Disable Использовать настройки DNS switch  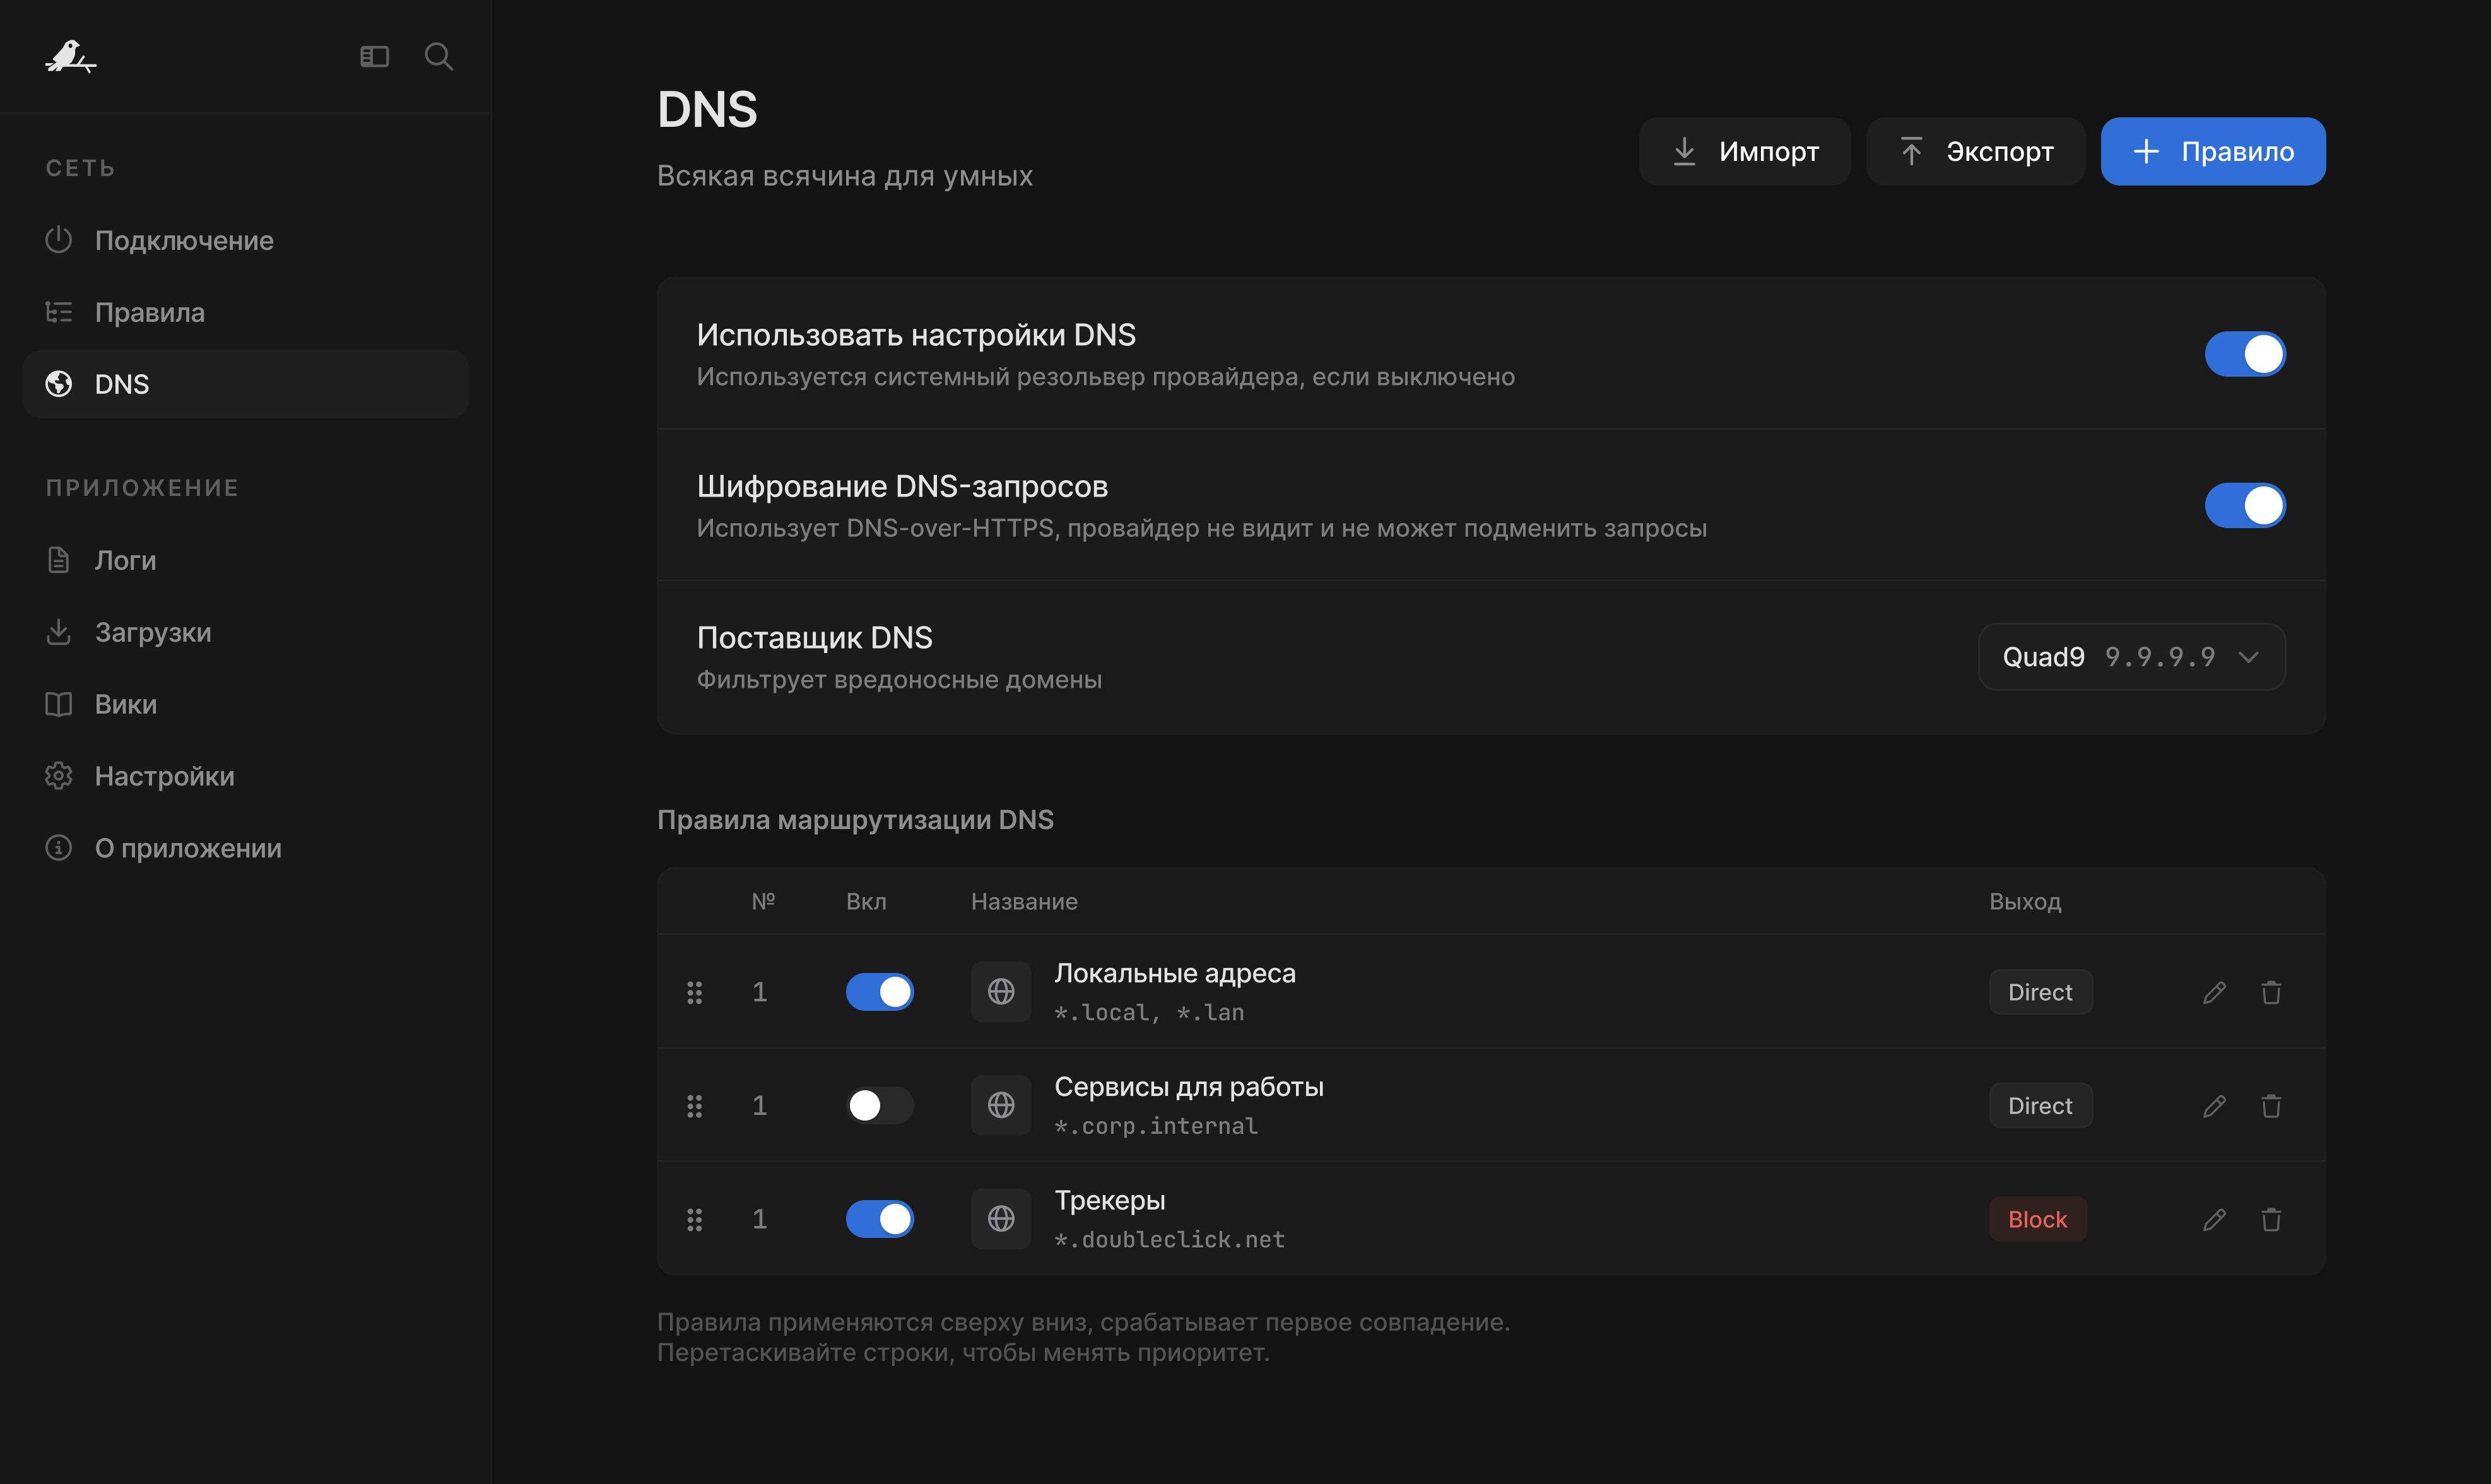2245,354
